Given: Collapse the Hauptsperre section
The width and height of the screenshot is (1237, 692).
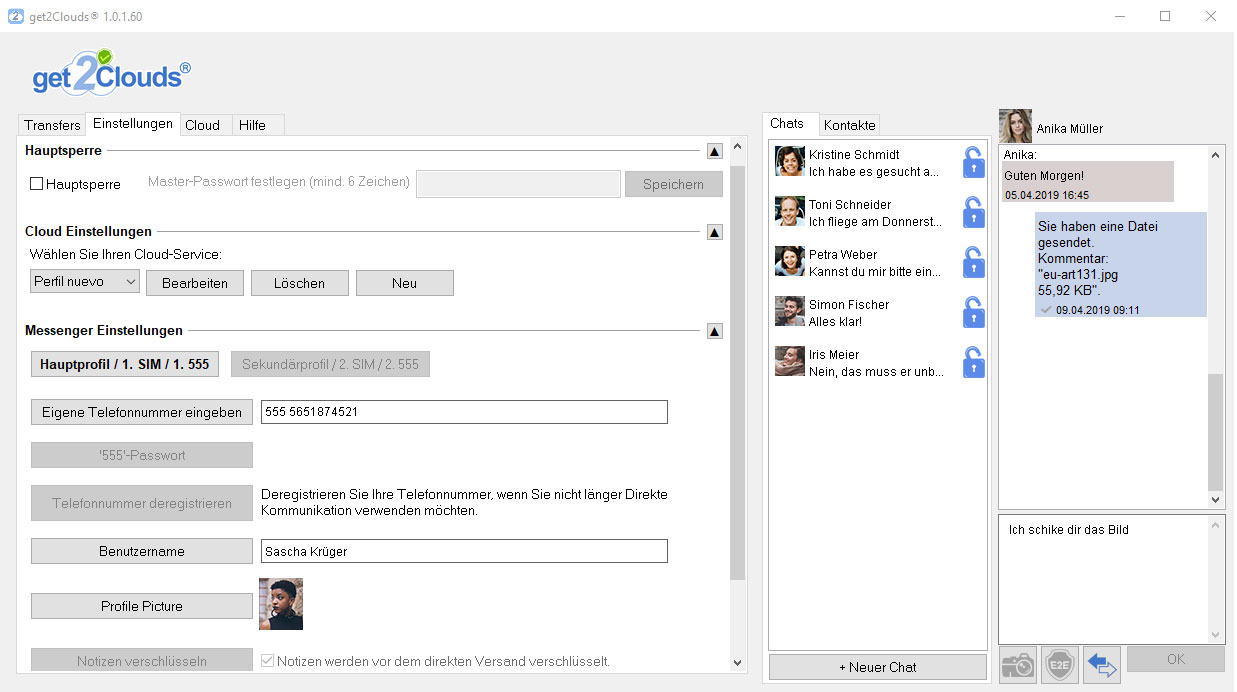Looking at the screenshot, I should [714, 151].
